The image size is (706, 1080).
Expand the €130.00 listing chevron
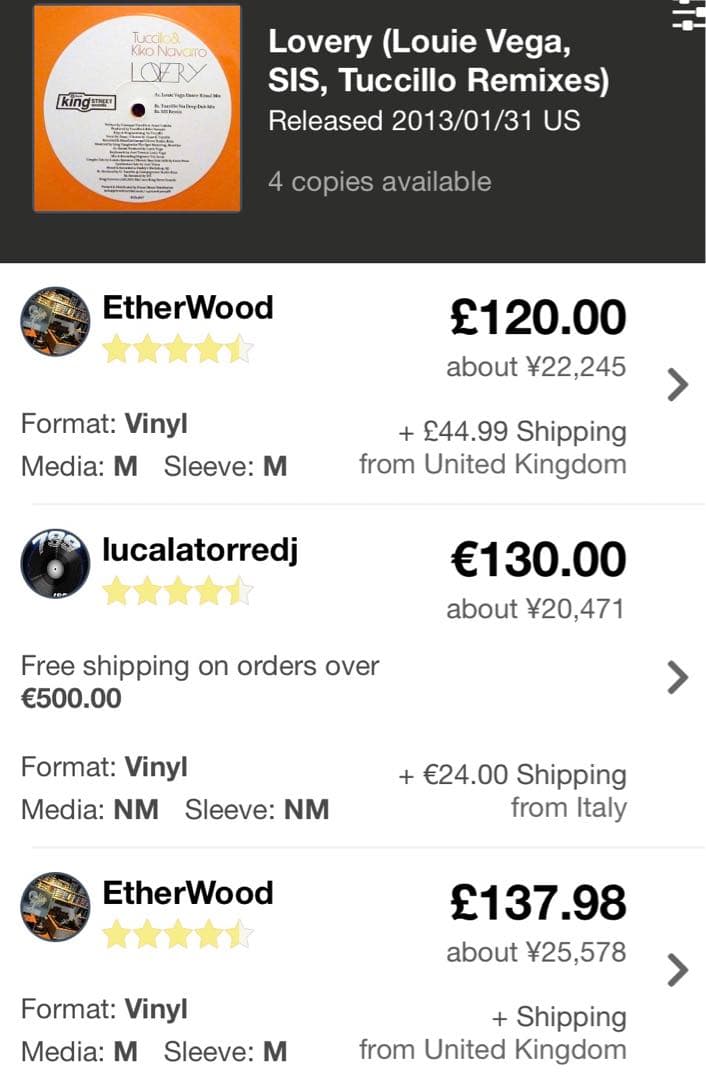click(677, 678)
